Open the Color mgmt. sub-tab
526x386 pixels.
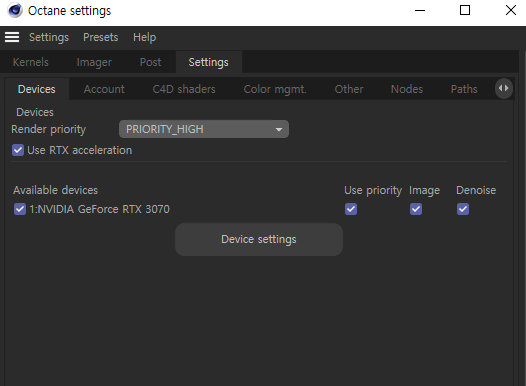point(275,89)
